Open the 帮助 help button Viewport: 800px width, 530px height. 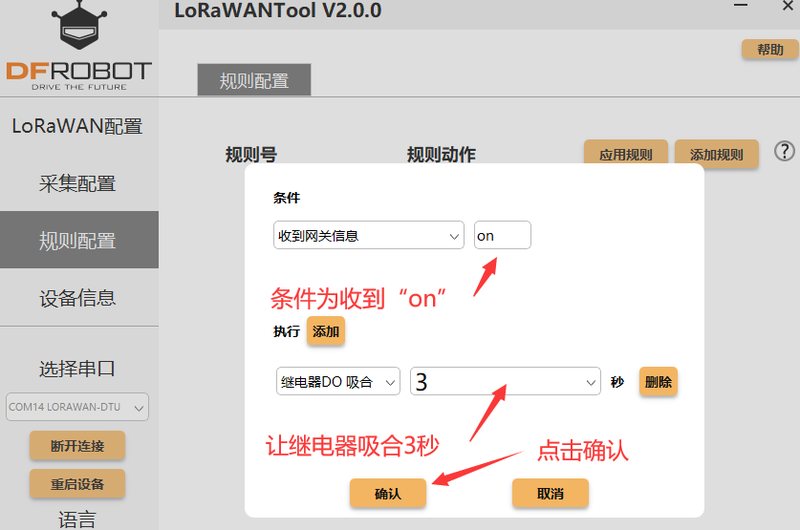[x=769, y=49]
